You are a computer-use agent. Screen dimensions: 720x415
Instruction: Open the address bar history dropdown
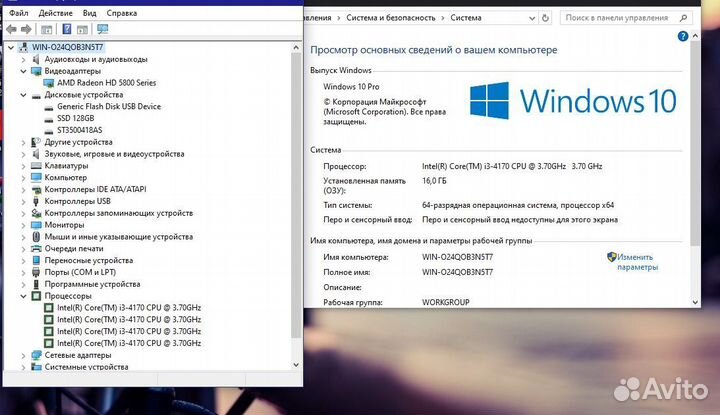pyautogui.click(x=532, y=18)
